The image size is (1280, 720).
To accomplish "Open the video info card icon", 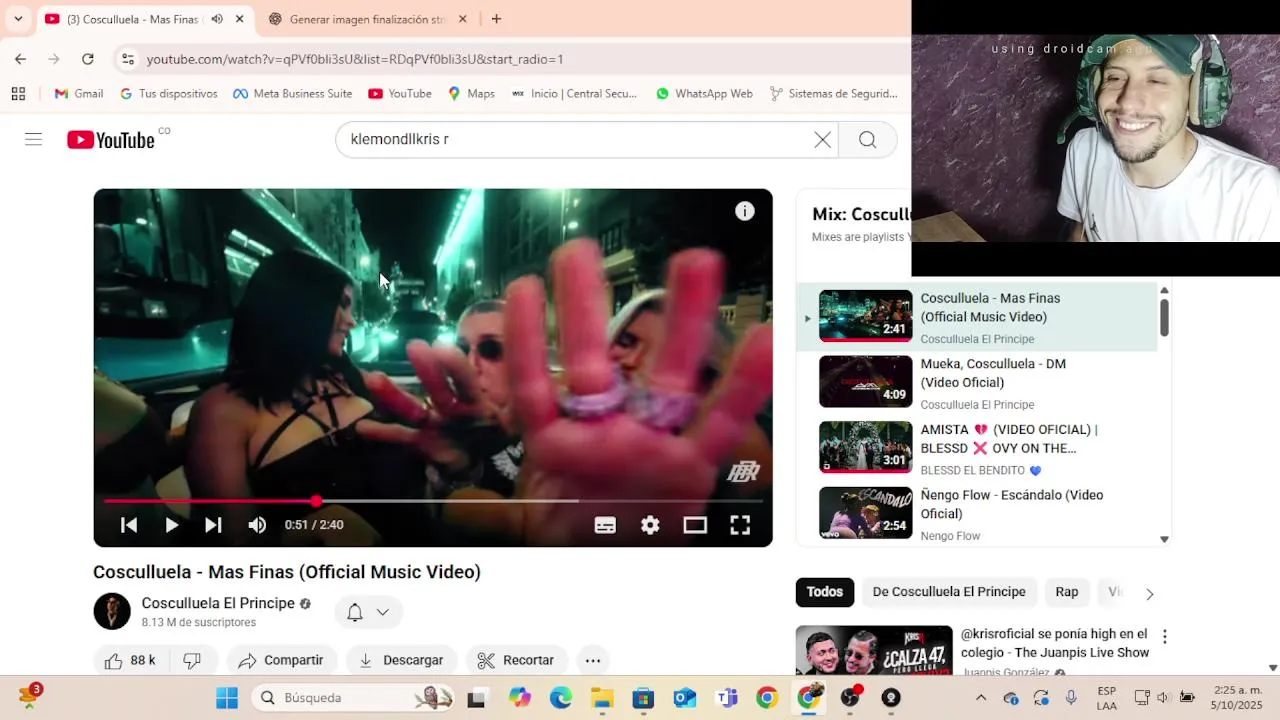I will coord(745,211).
